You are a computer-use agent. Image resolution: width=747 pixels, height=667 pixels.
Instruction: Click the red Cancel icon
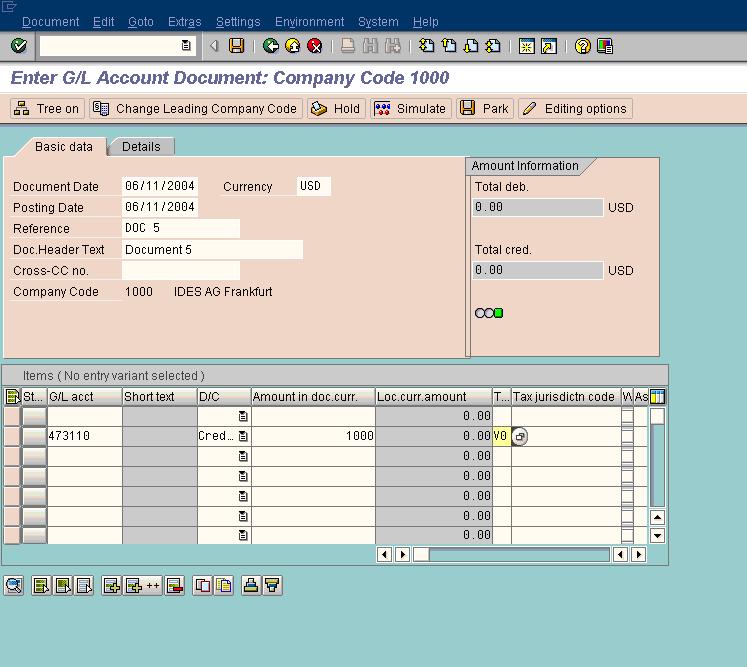(315, 46)
